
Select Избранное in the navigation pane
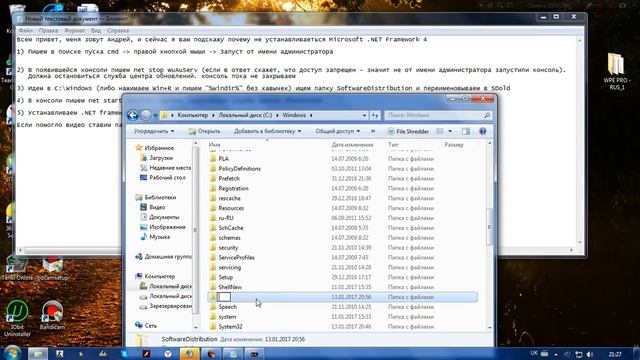(x=159, y=148)
